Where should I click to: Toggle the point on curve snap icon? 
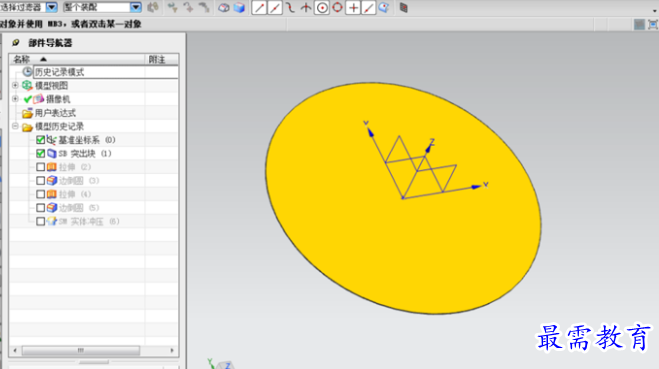pos(369,8)
